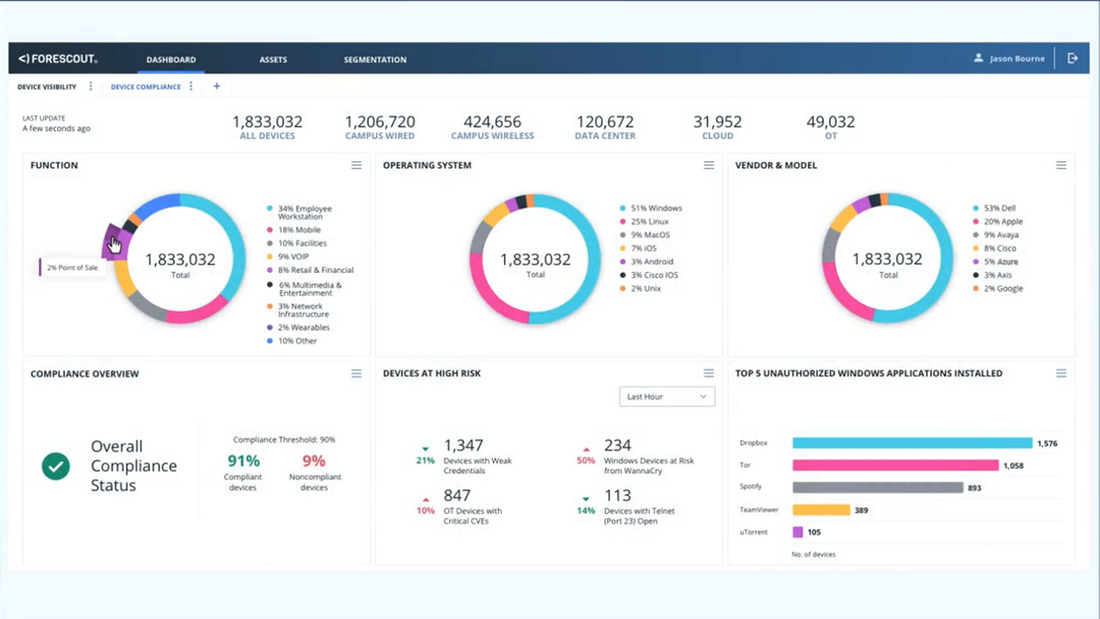1100x619 pixels.
Task: Open the Jason Bourne user profile
Action: pos(1010,58)
